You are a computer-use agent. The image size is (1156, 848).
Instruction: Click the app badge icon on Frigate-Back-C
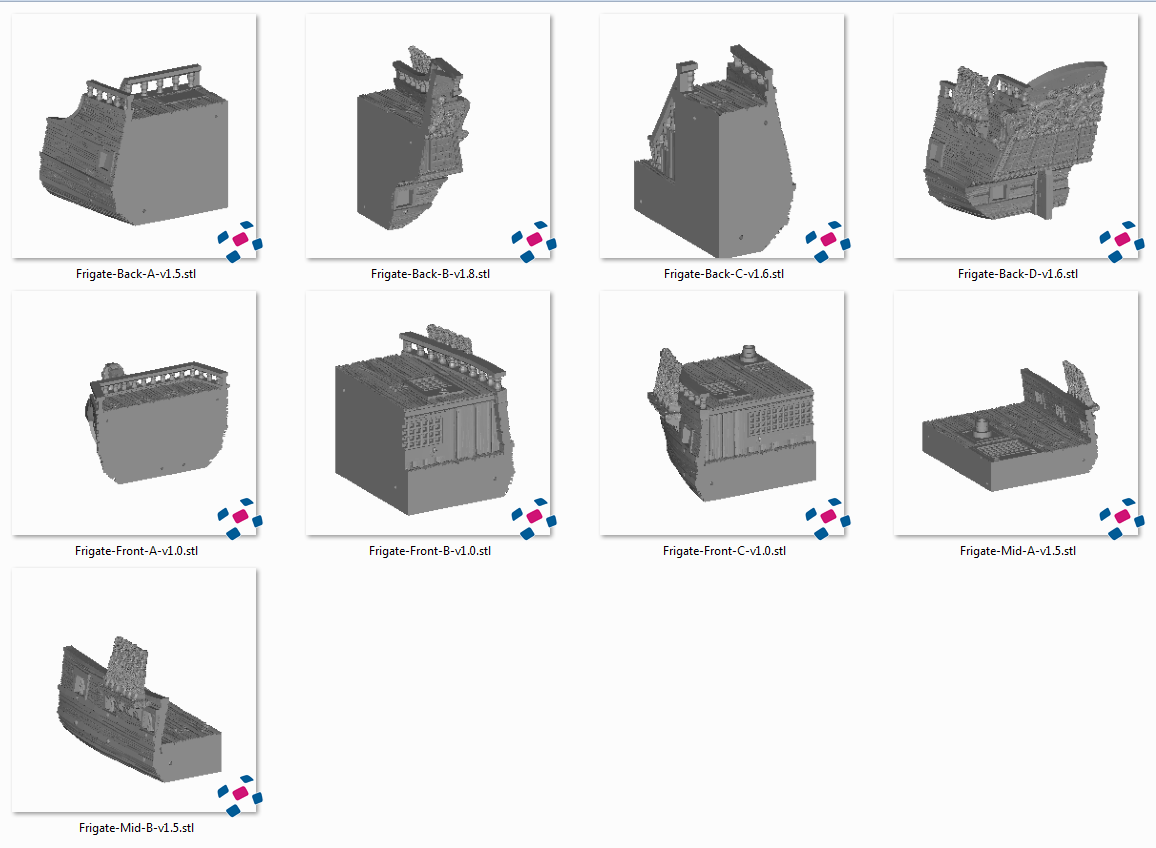point(828,241)
